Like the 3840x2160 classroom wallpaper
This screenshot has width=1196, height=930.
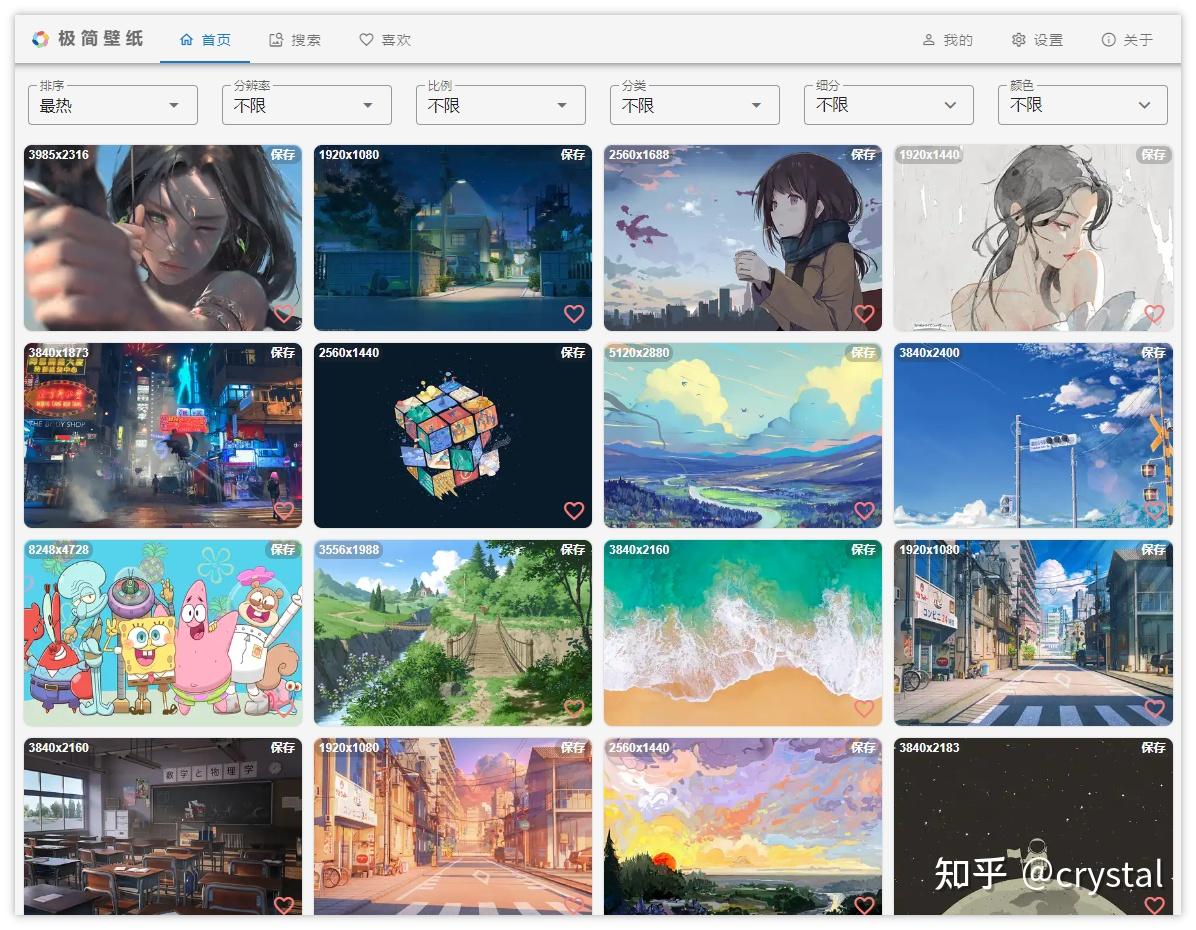coord(284,905)
